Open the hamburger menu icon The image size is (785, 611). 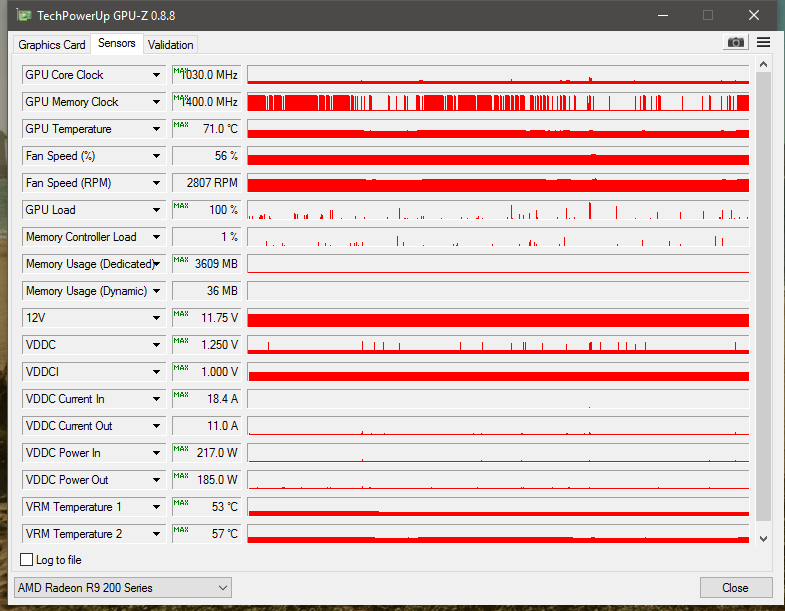pos(764,43)
